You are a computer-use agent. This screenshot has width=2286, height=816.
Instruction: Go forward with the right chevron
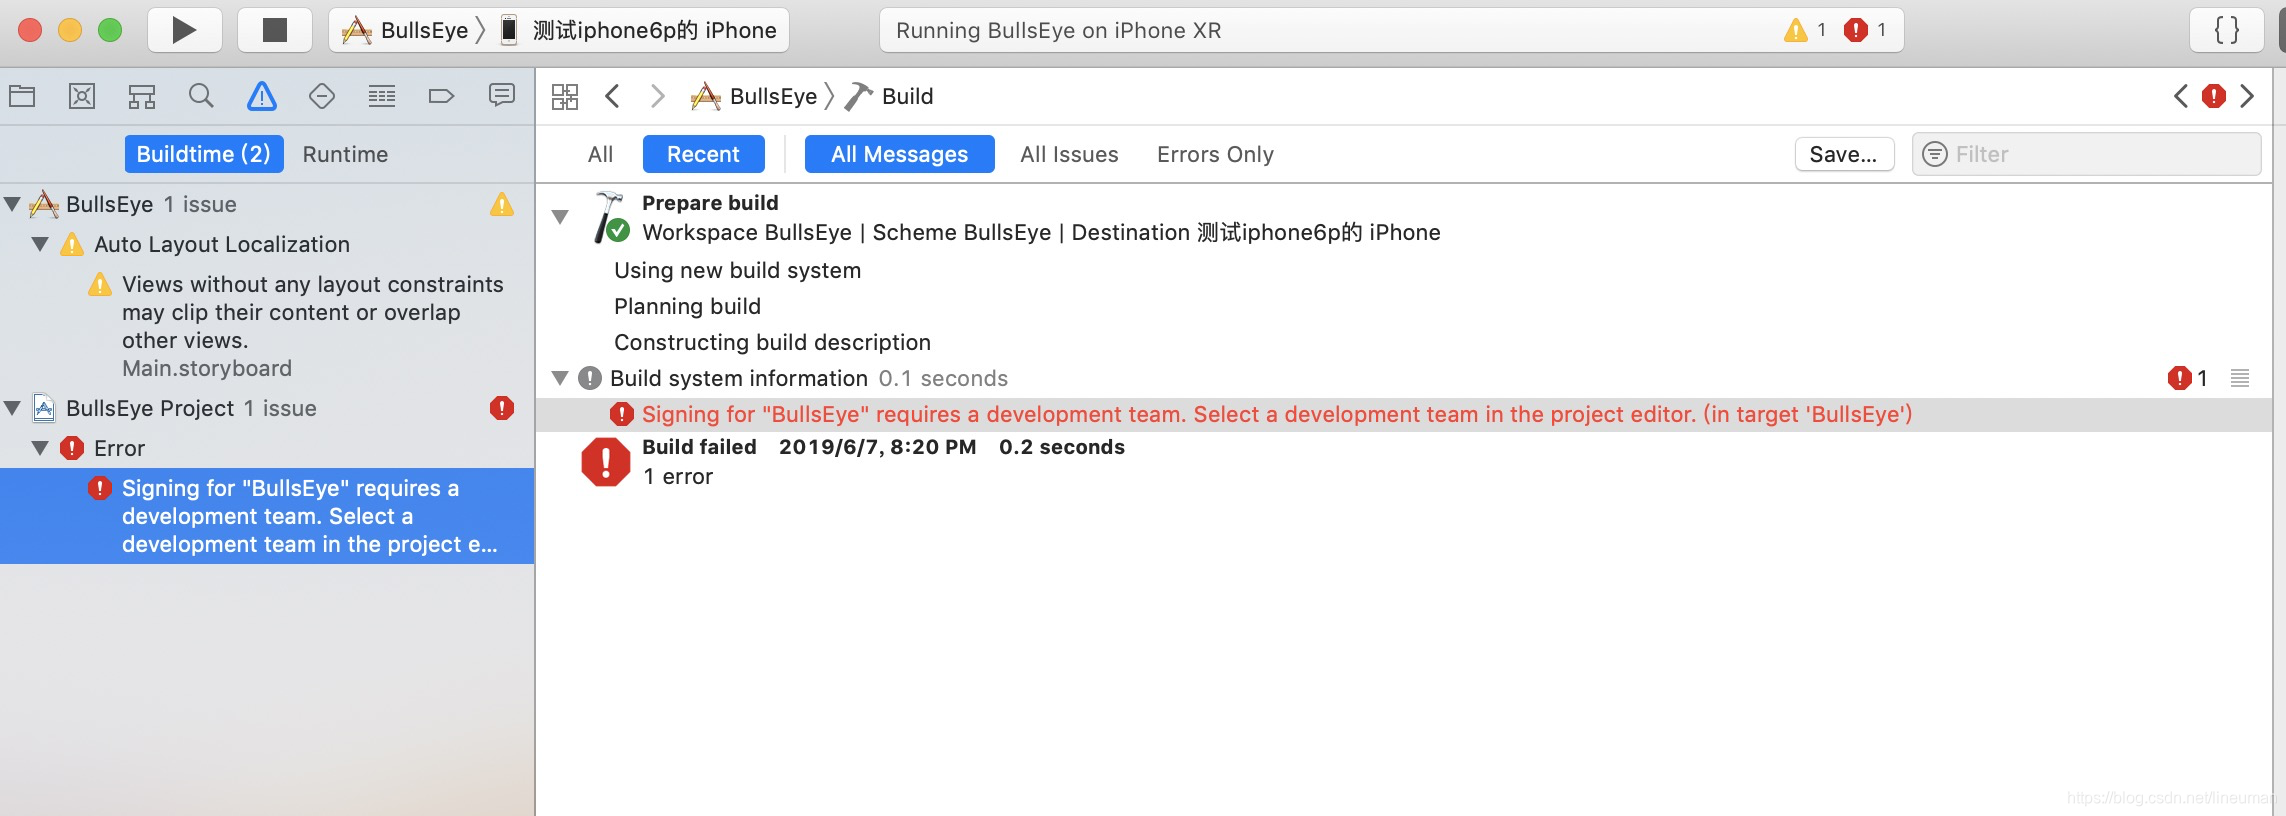(x=657, y=96)
